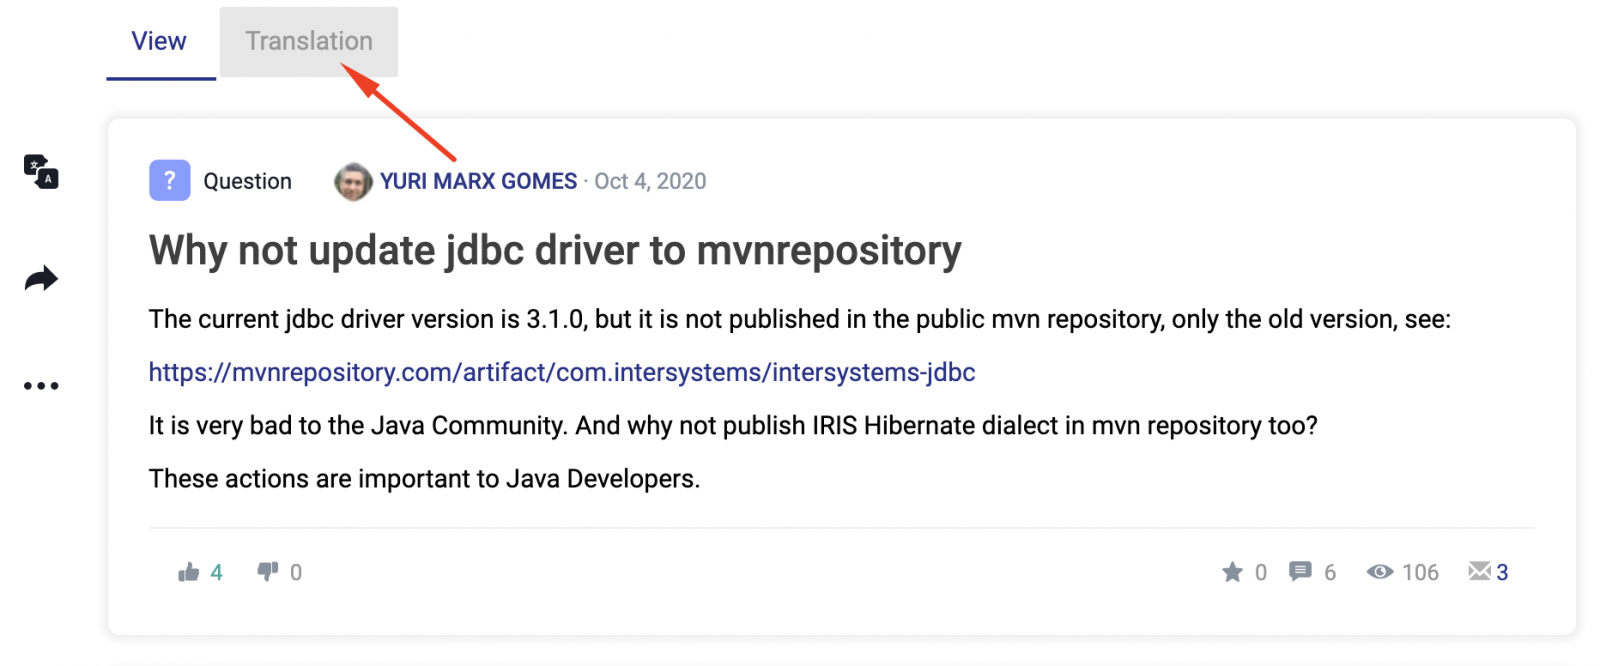Open the three-dots more options menu
This screenshot has width=1600, height=666.
[41, 386]
